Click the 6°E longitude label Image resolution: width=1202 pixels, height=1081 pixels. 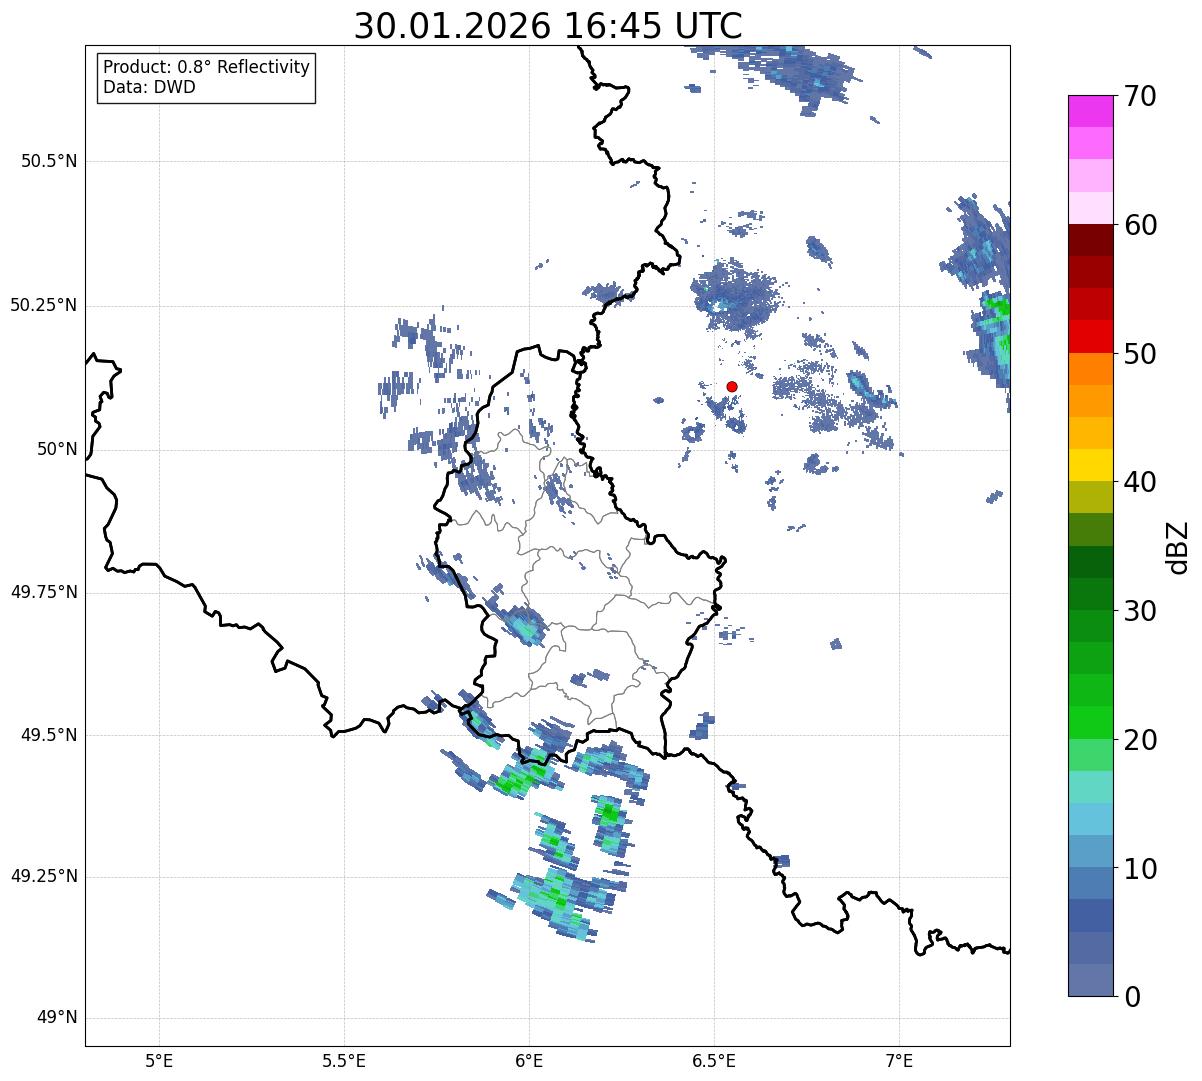tap(529, 1061)
